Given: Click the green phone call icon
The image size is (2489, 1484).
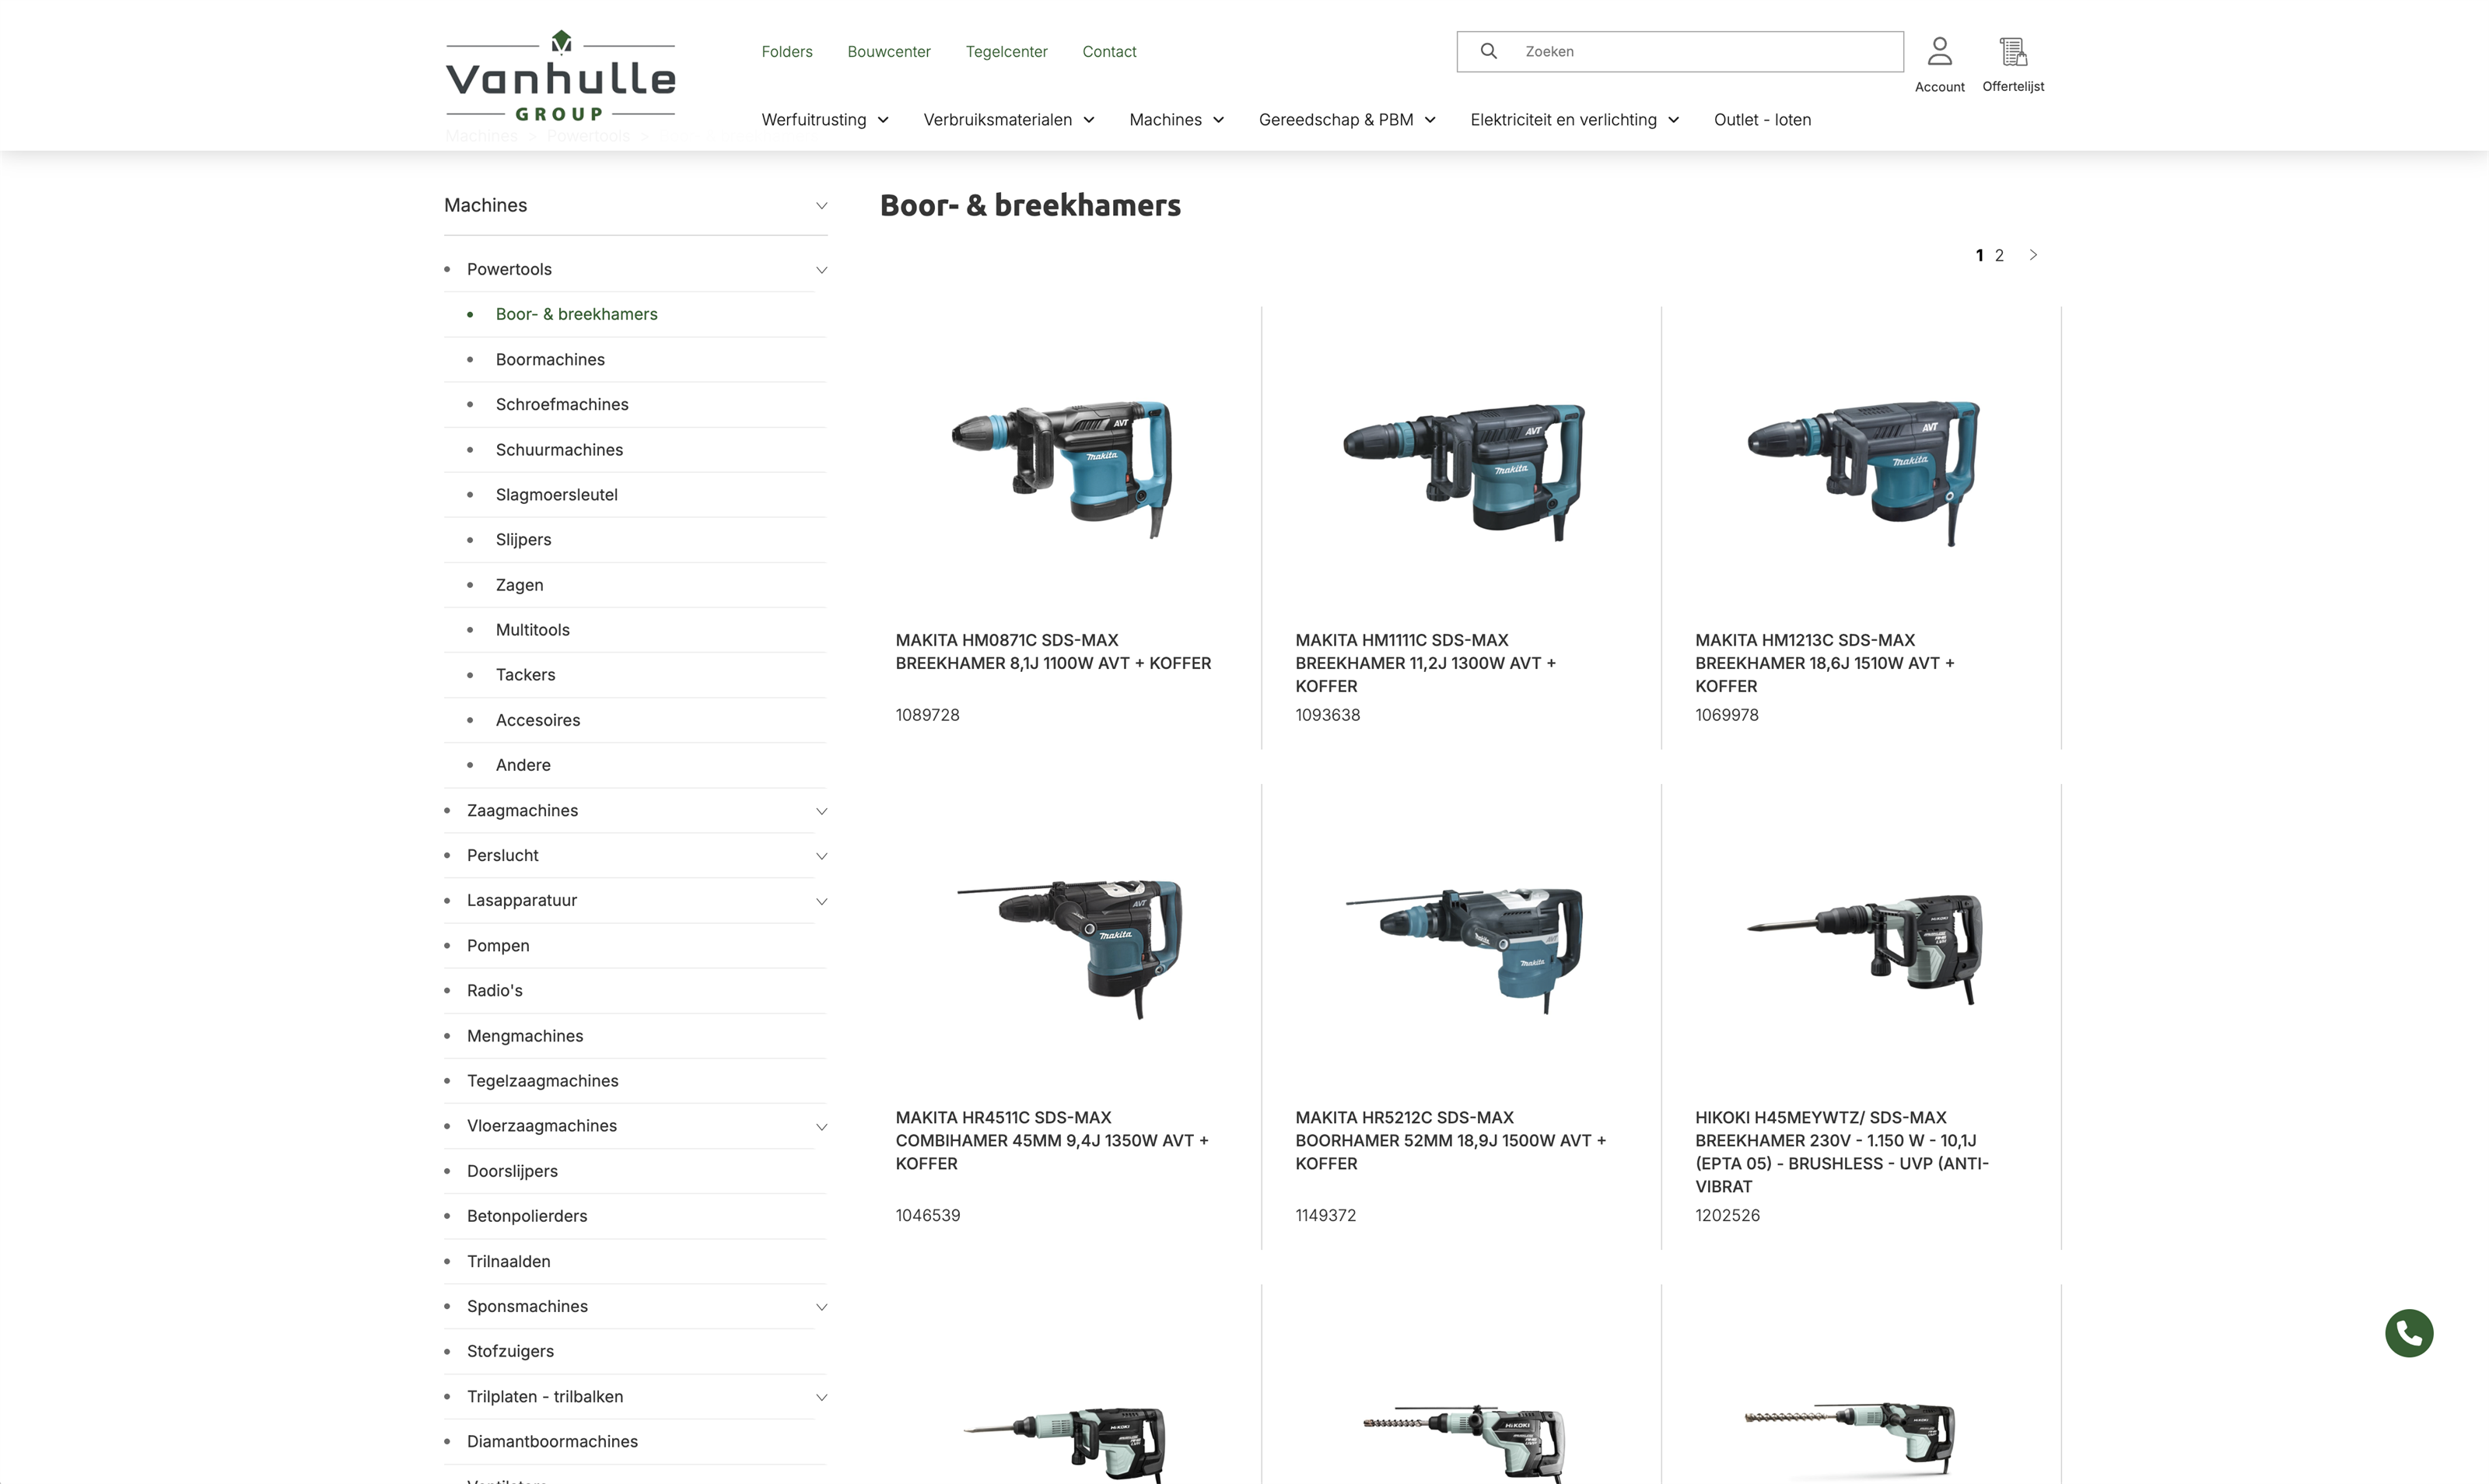Looking at the screenshot, I should point(2408,1333).
